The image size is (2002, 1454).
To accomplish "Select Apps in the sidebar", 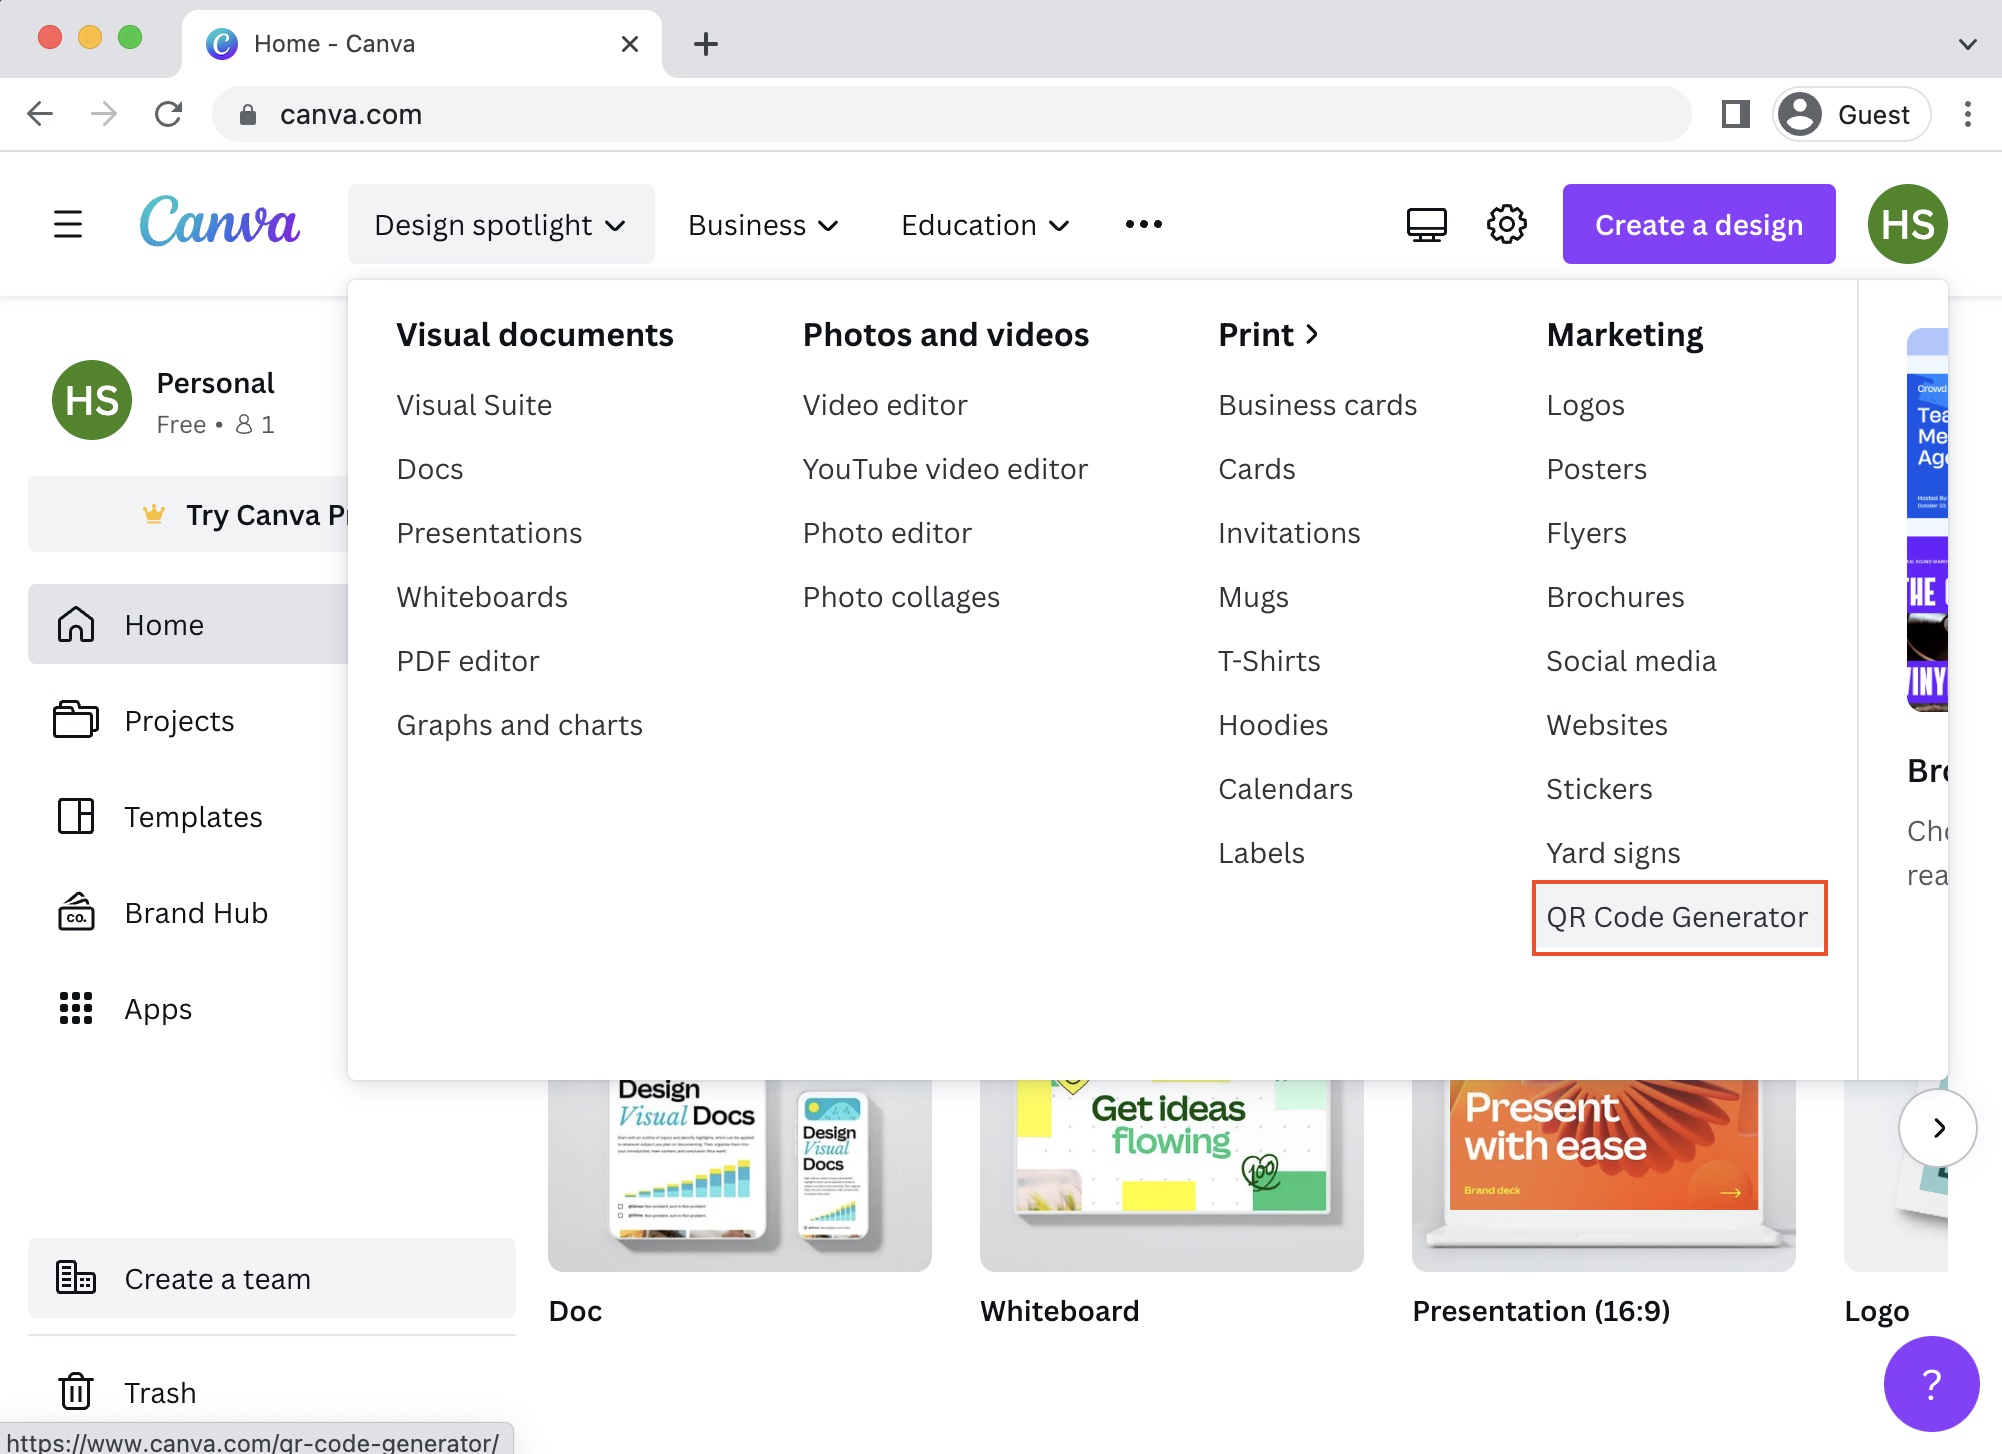I will click(x=188, y=1008).
